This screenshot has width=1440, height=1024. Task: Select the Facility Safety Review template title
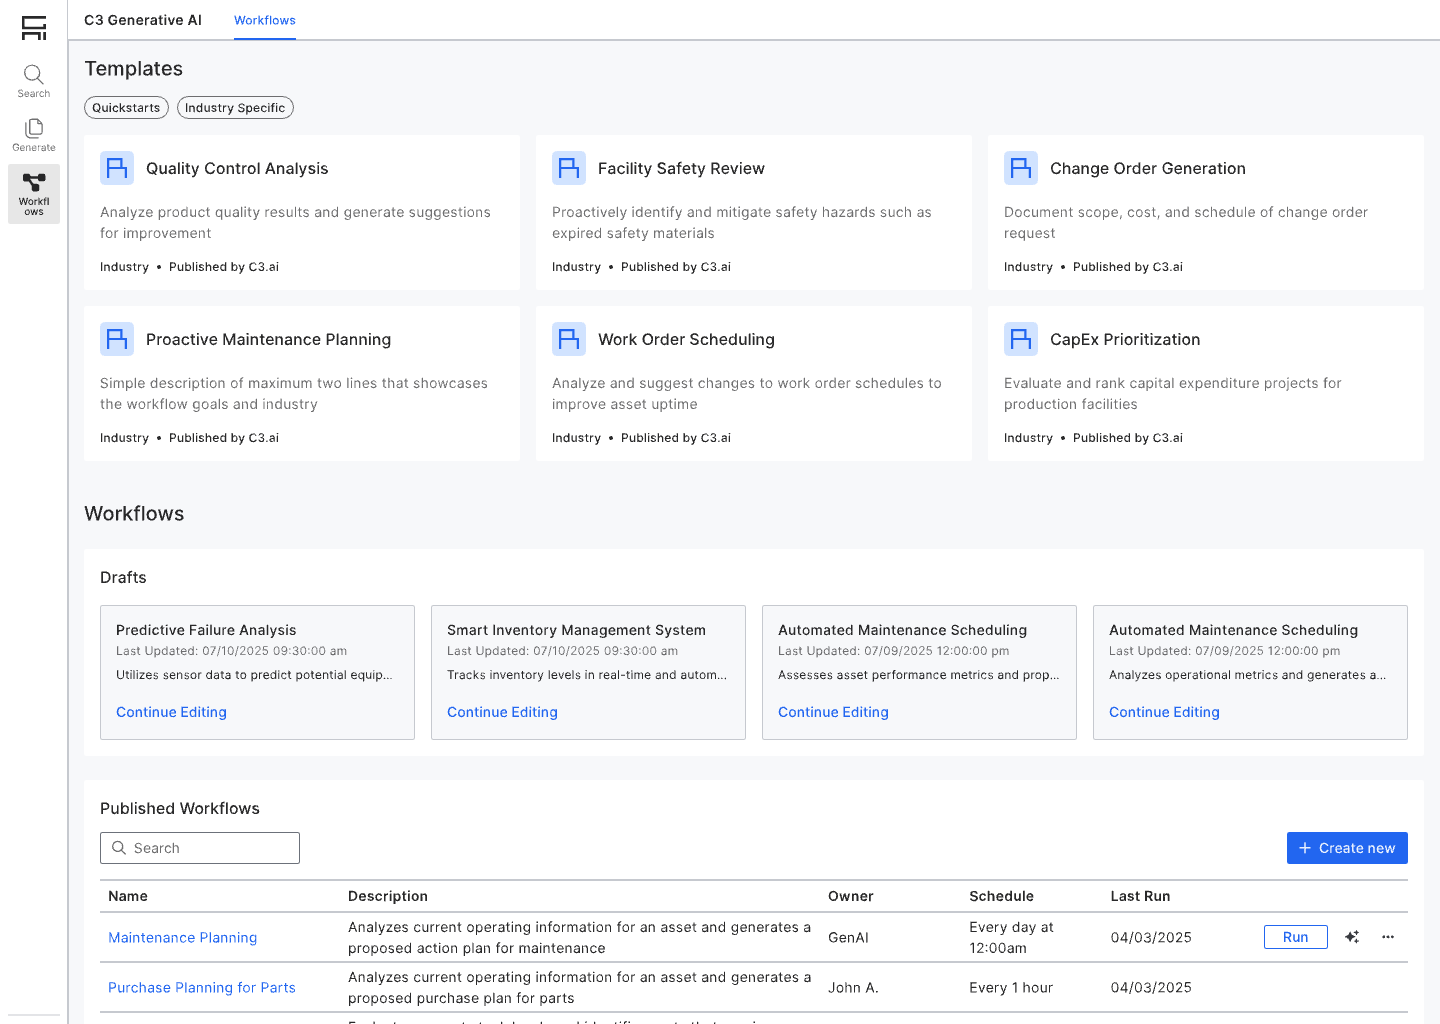(x=681, y=169)
